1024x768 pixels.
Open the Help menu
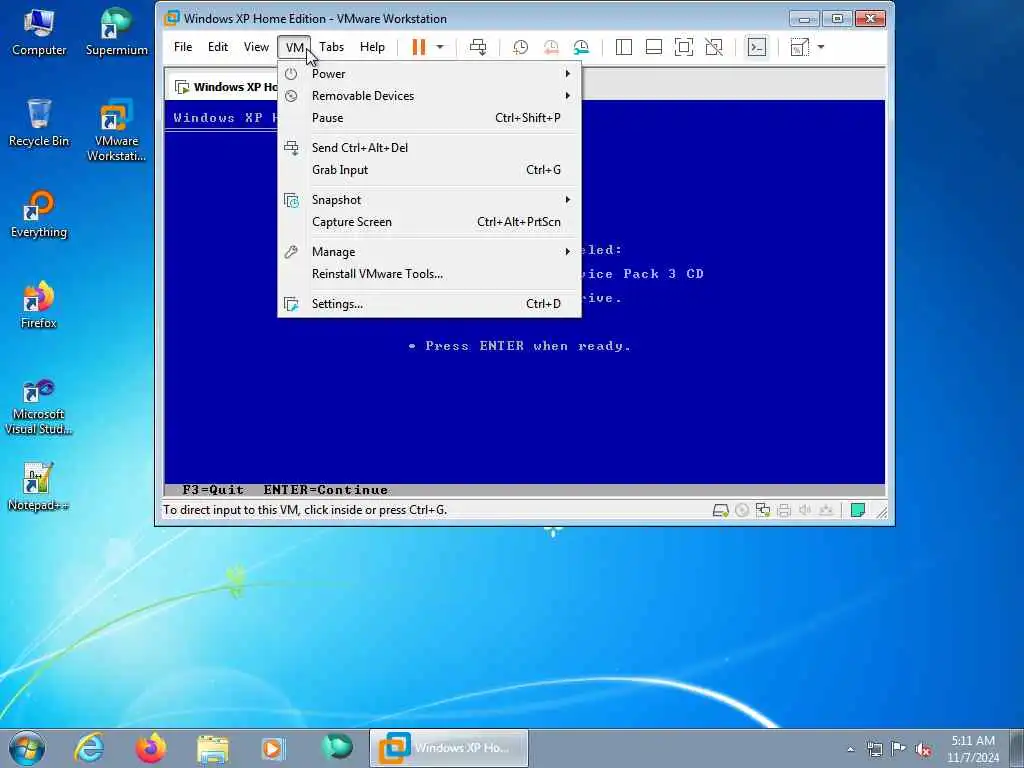tap(372, 47)
